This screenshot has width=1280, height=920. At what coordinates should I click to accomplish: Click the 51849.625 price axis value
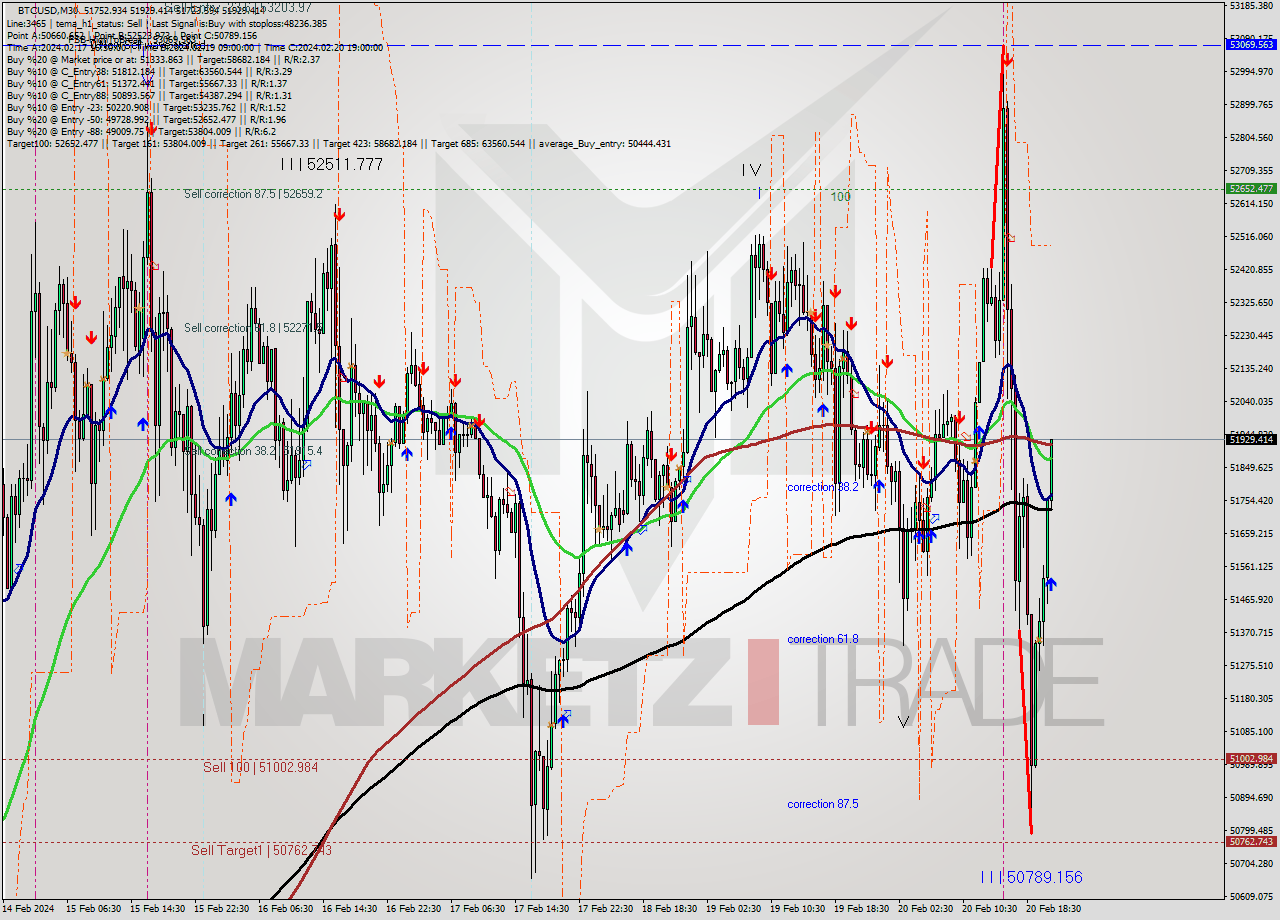(1251, 468)
